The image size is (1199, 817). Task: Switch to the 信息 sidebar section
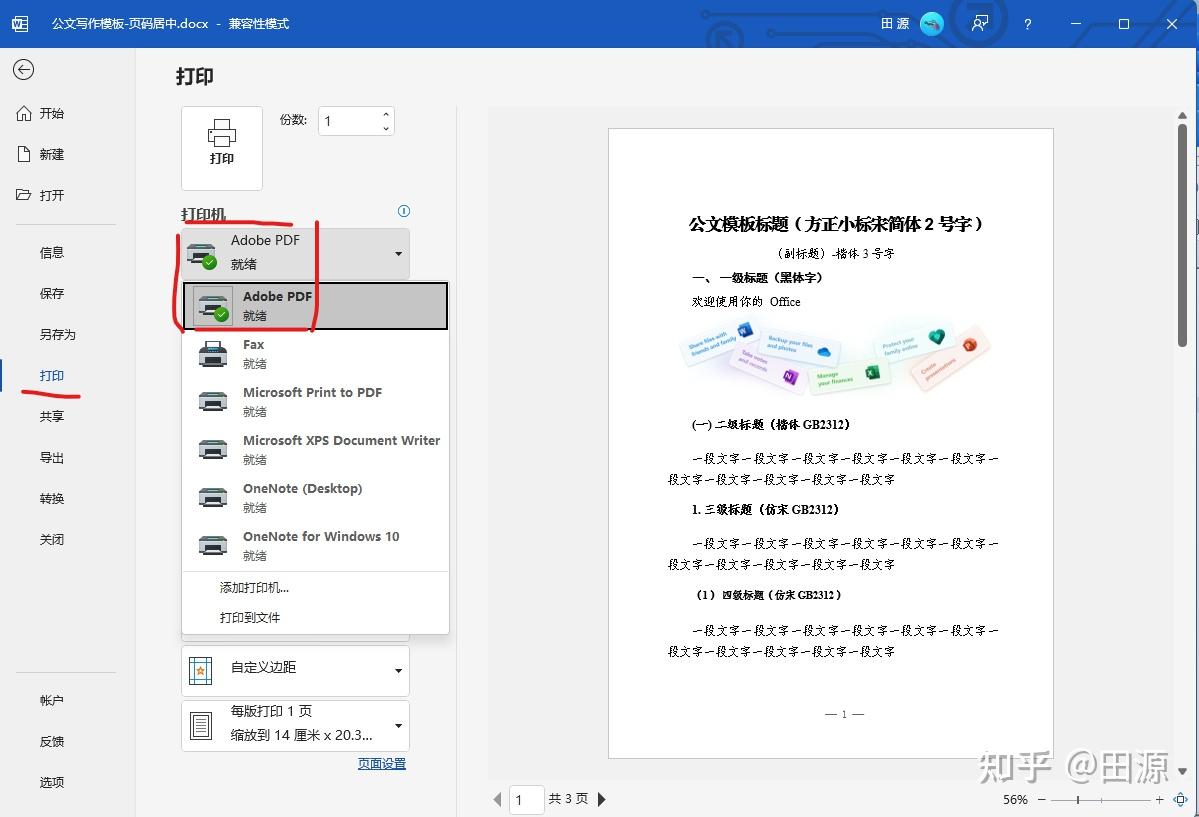click(x=51, y=252)
